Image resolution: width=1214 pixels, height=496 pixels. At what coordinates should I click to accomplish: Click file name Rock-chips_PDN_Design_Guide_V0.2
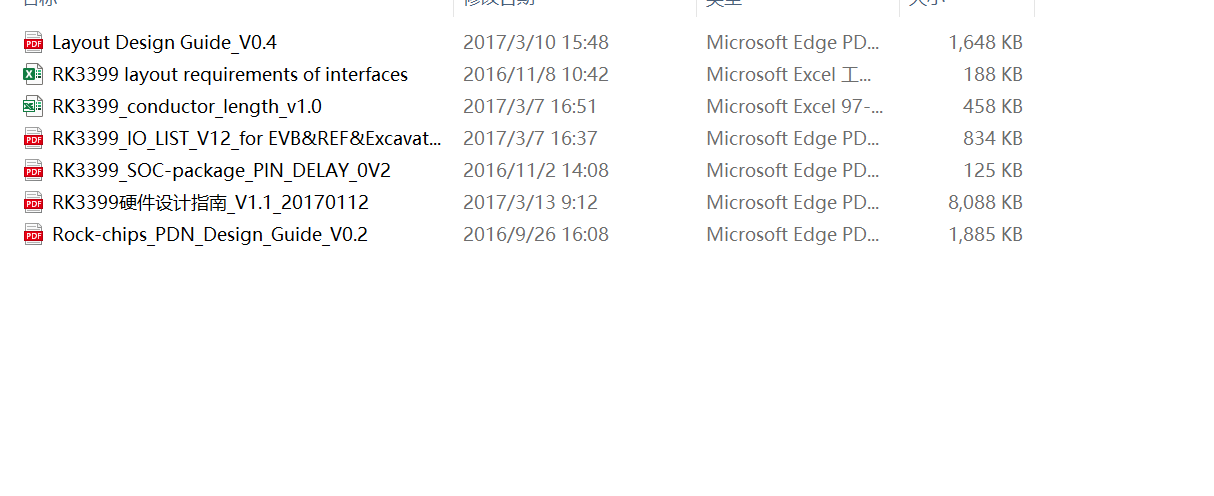(x=210, y=235)
